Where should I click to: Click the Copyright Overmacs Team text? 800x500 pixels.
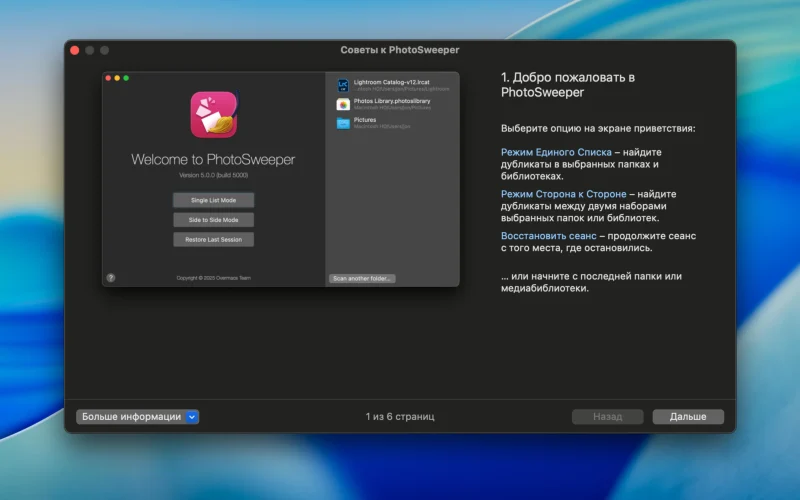pyautogui.click(x=213, y=278)
